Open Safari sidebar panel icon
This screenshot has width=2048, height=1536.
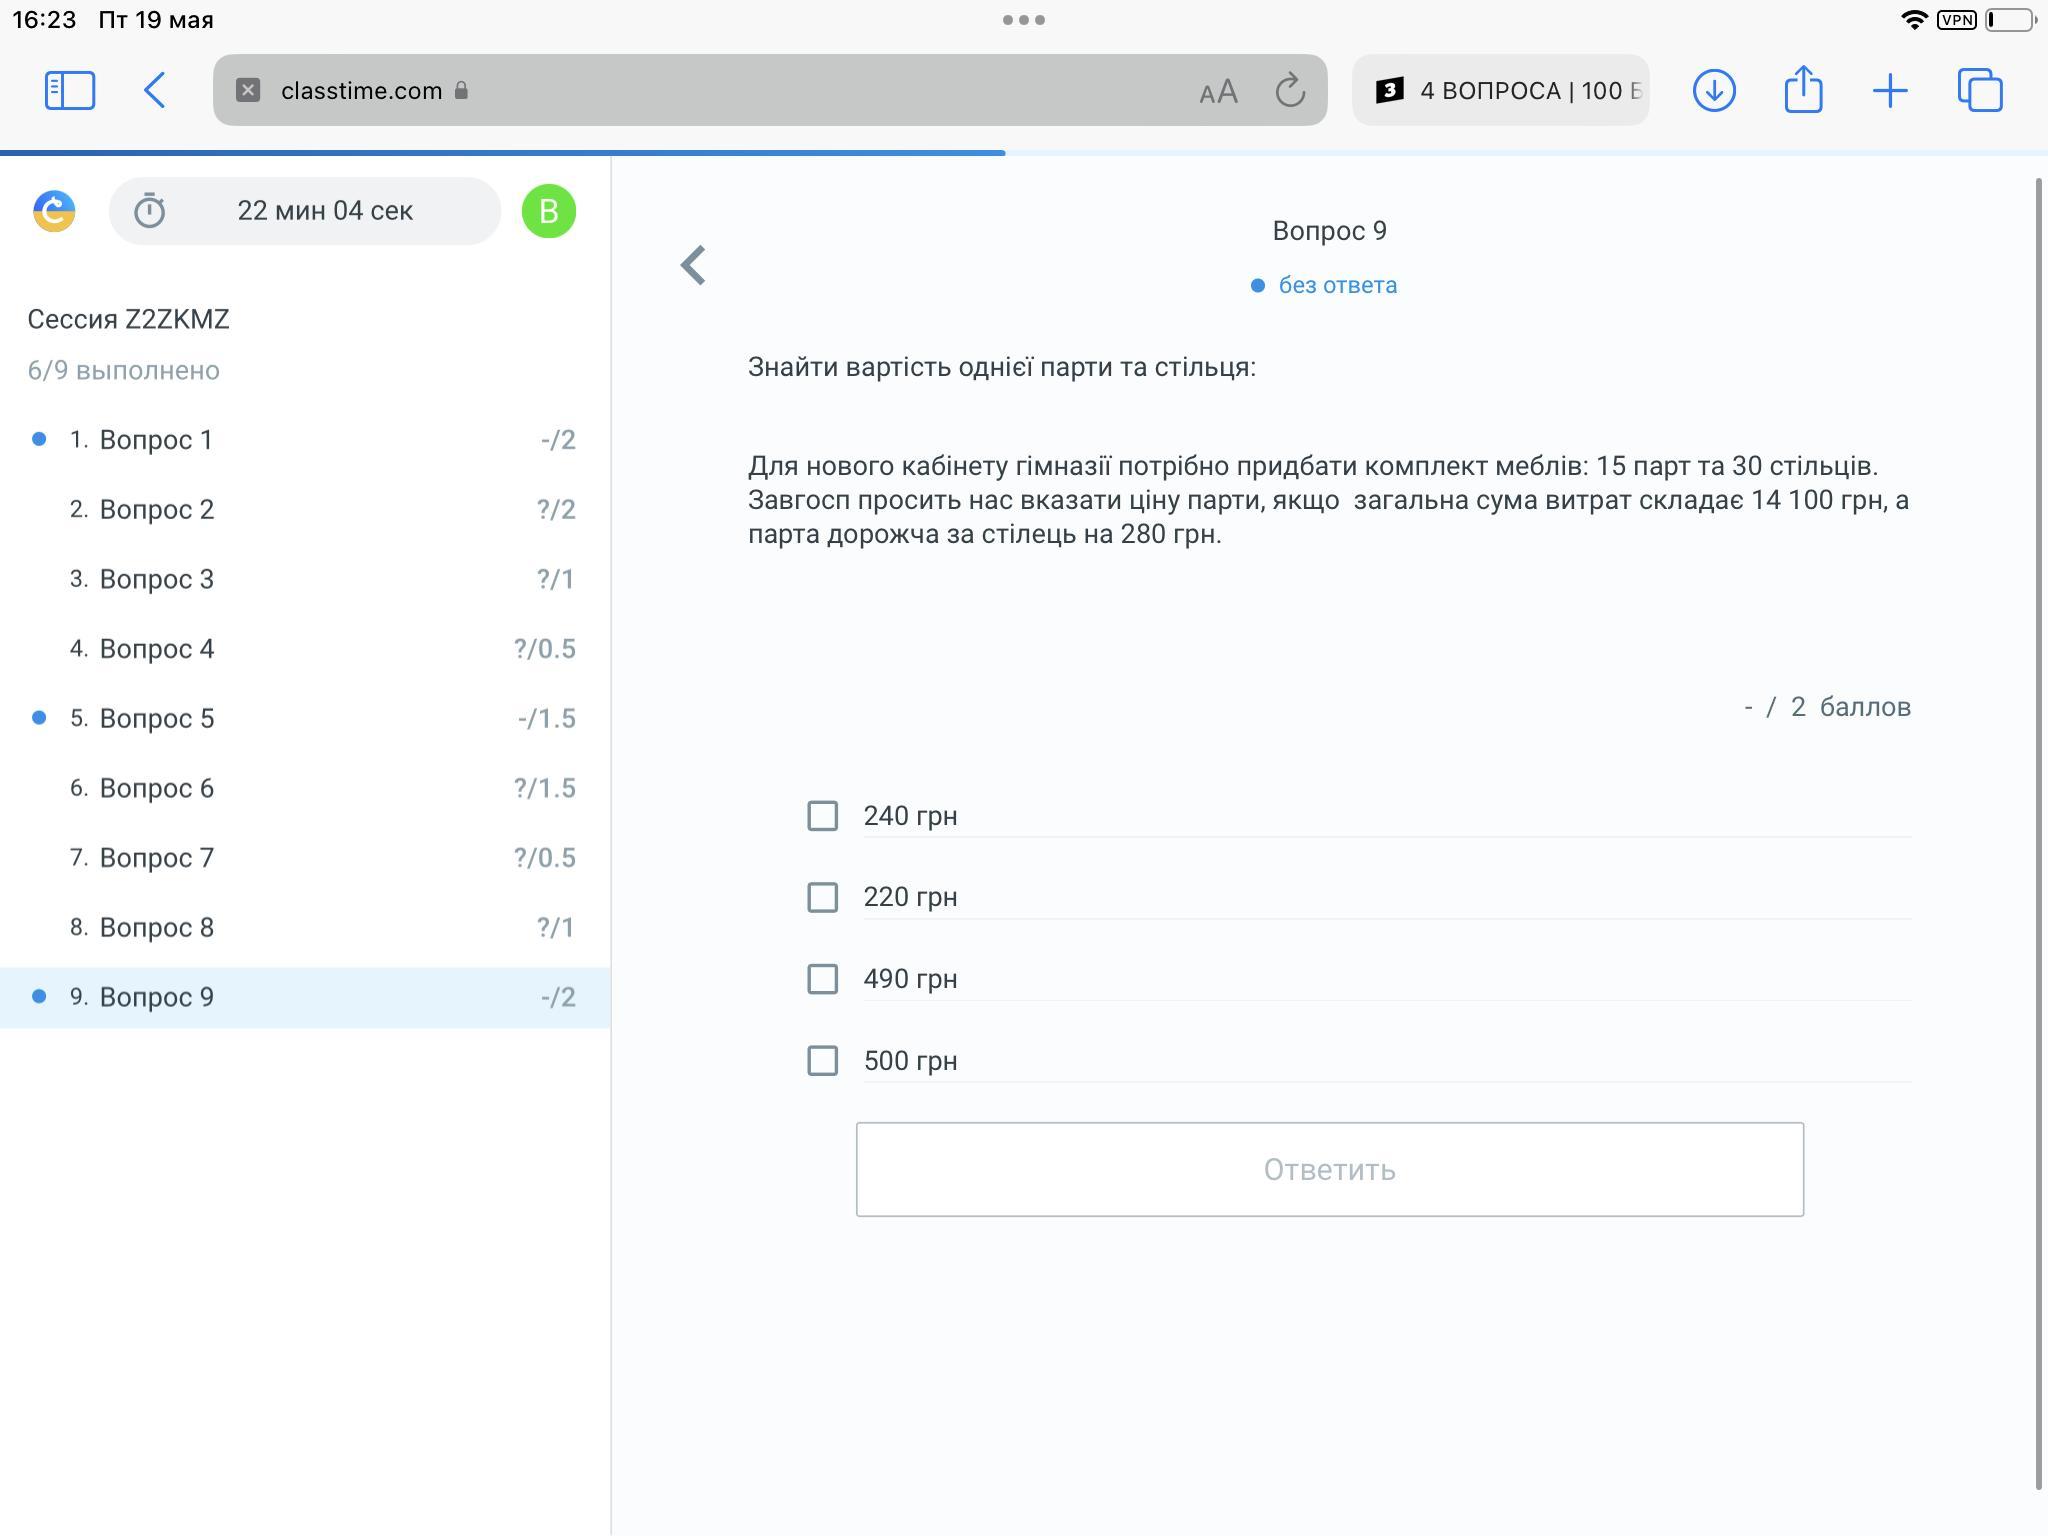pos(70,90)
